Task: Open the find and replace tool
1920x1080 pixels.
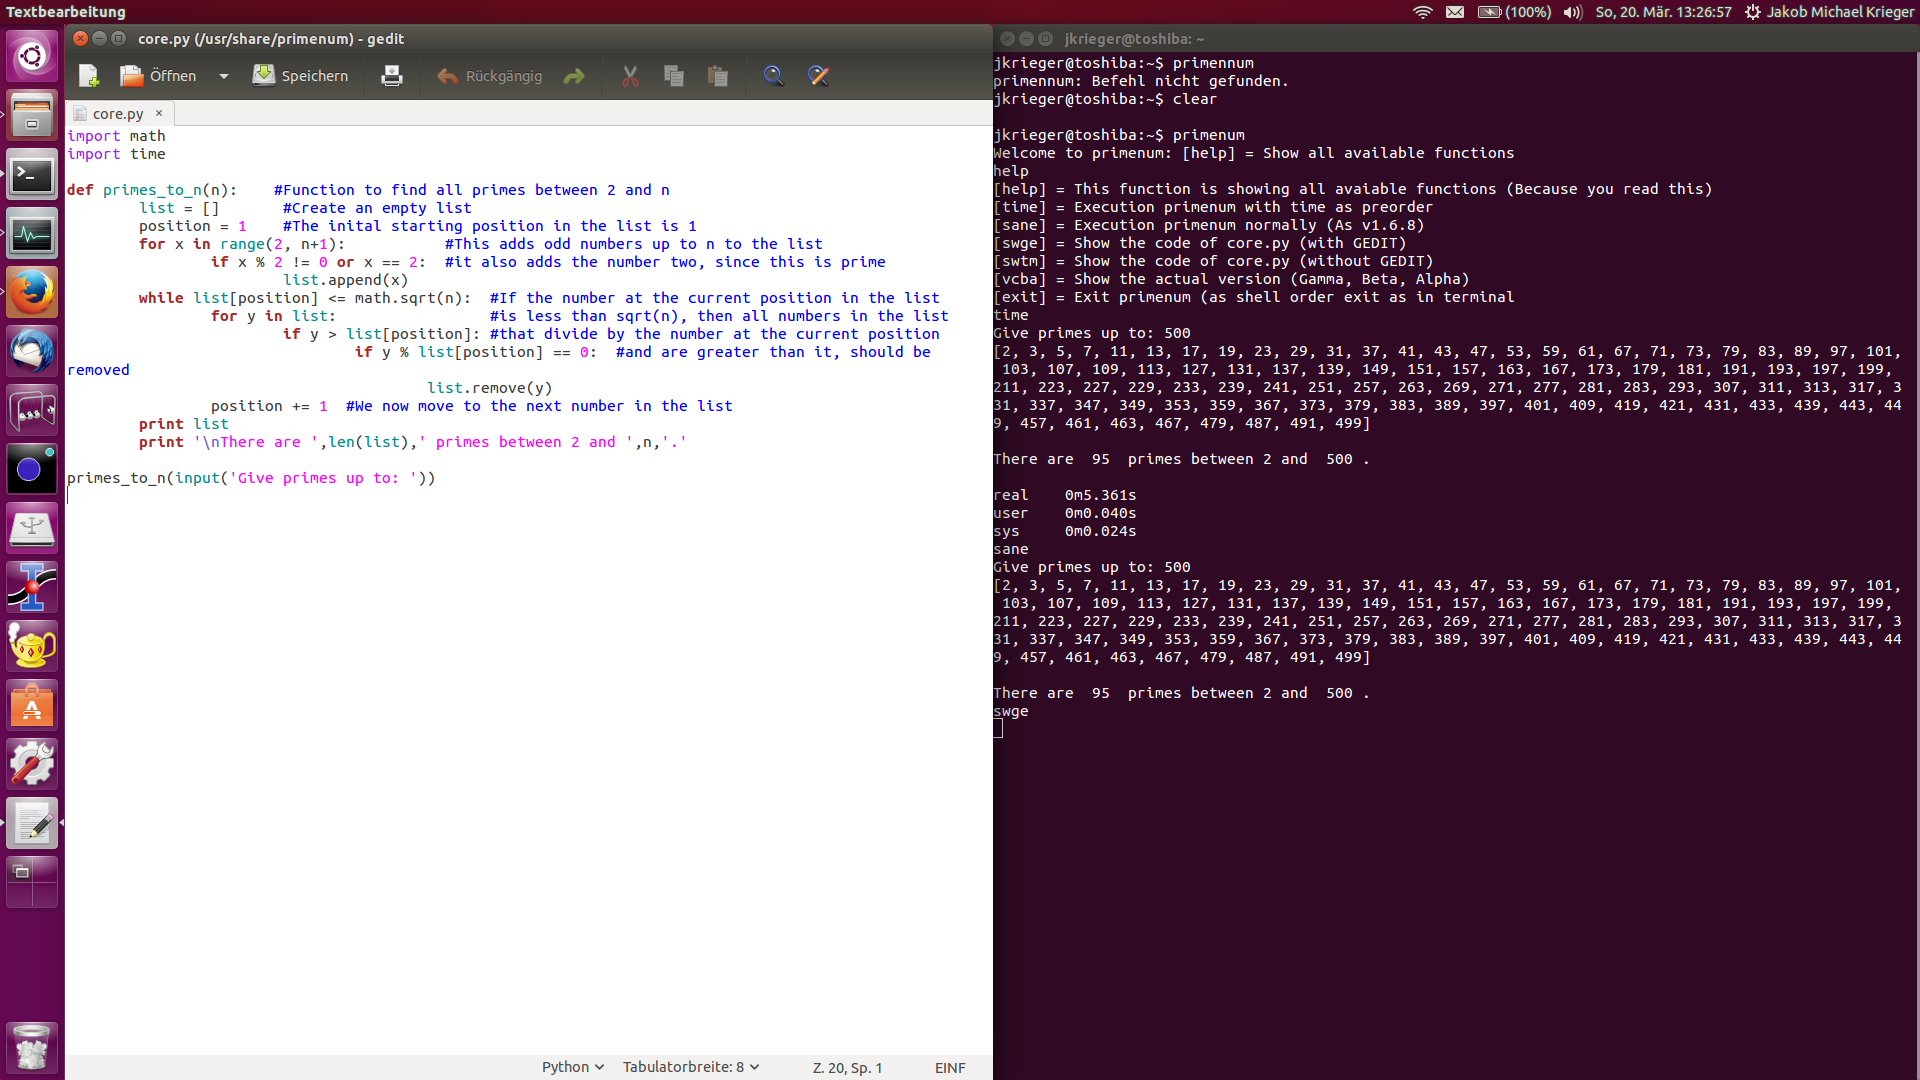Action: (818, 76)
